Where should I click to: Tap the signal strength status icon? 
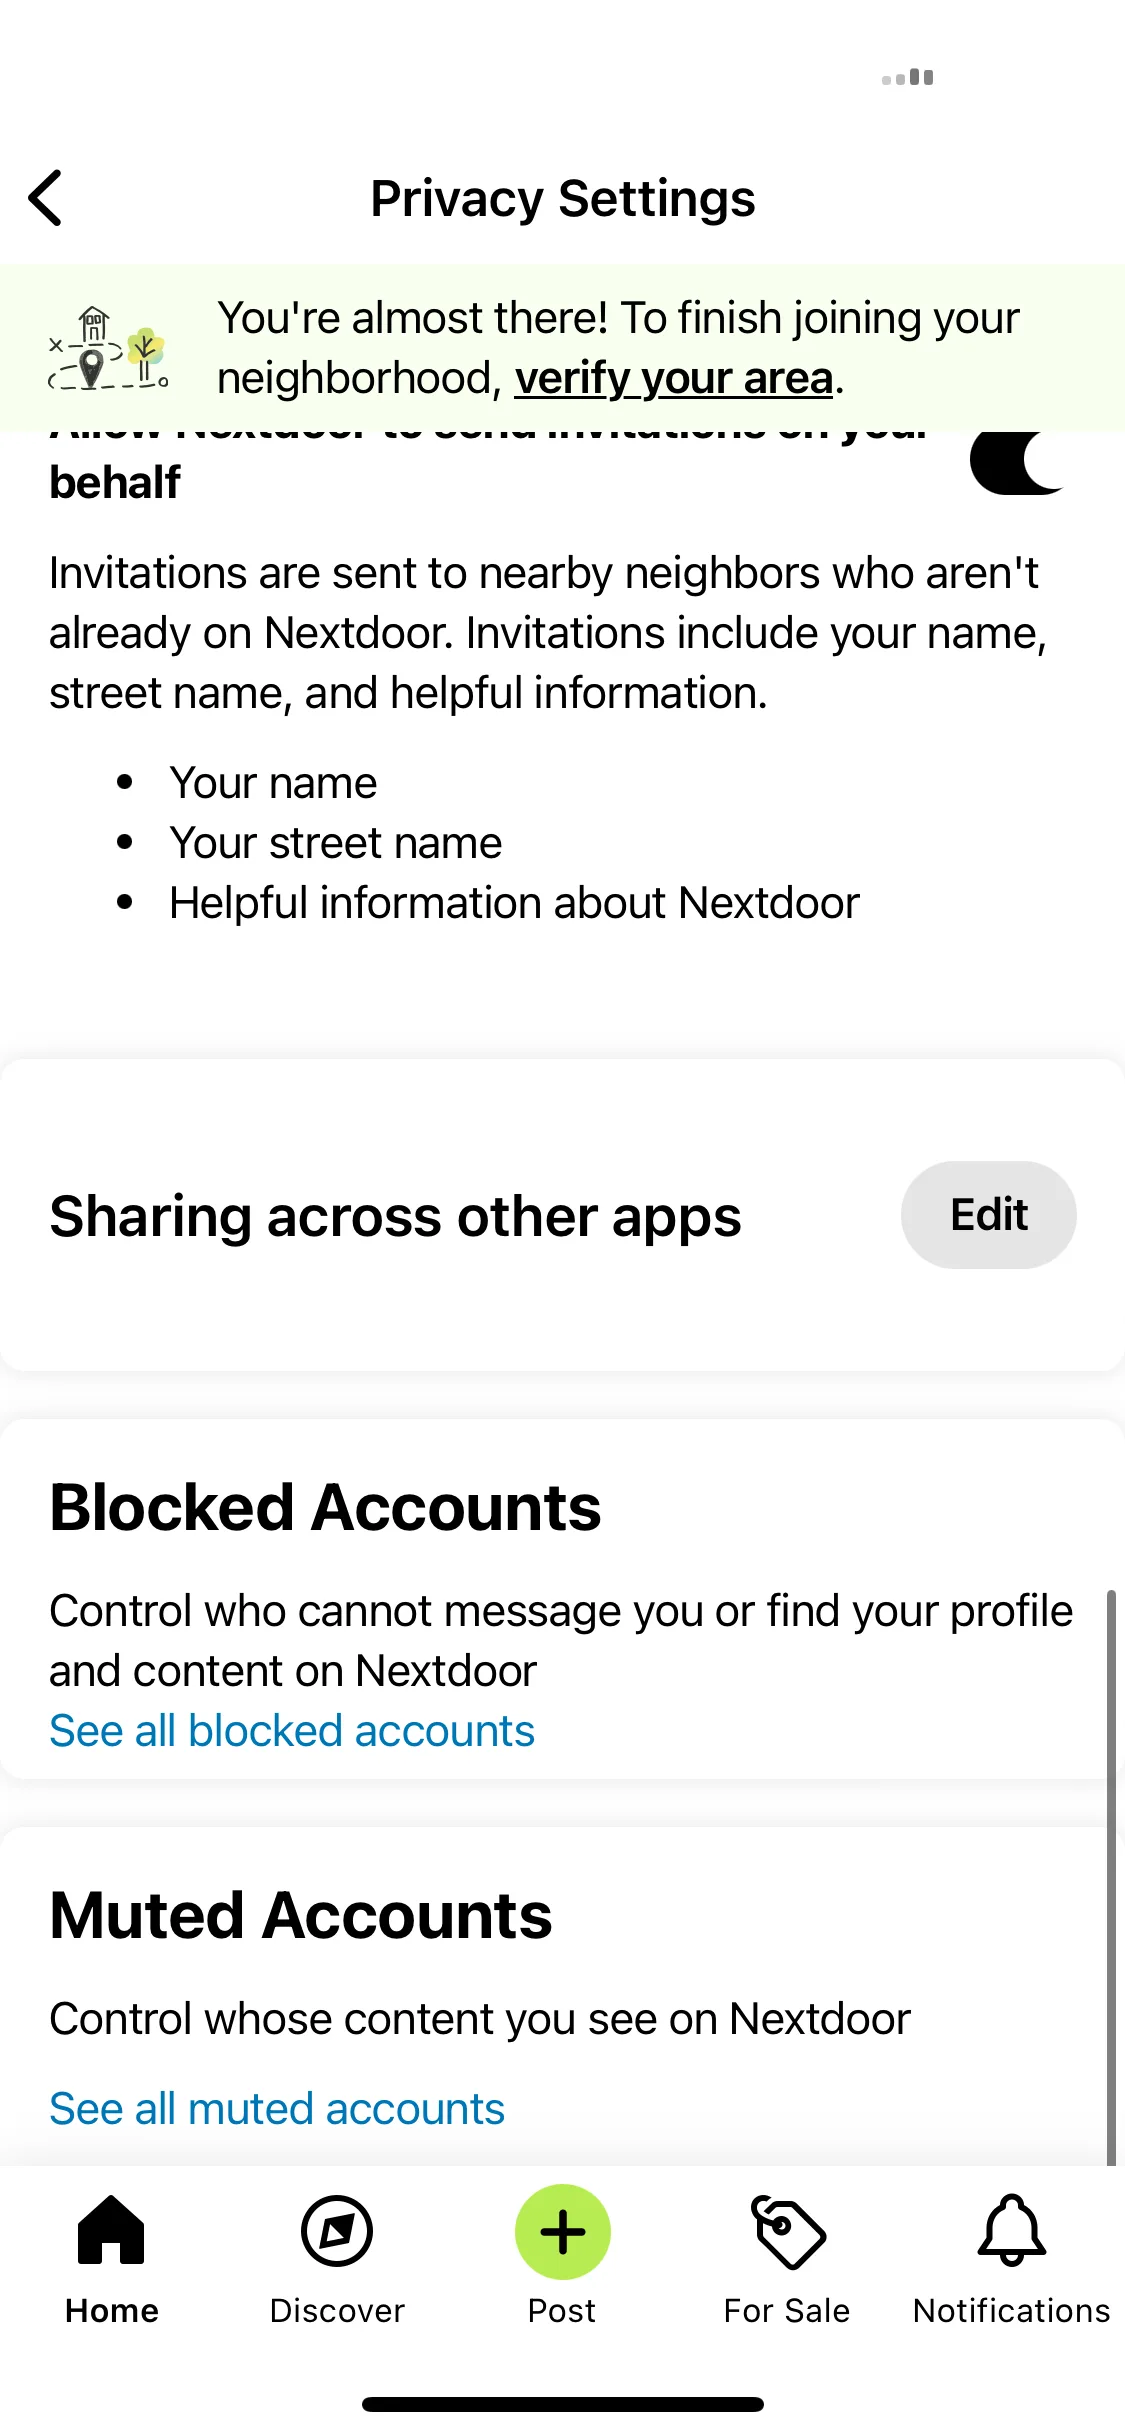[x=908, y=77]
